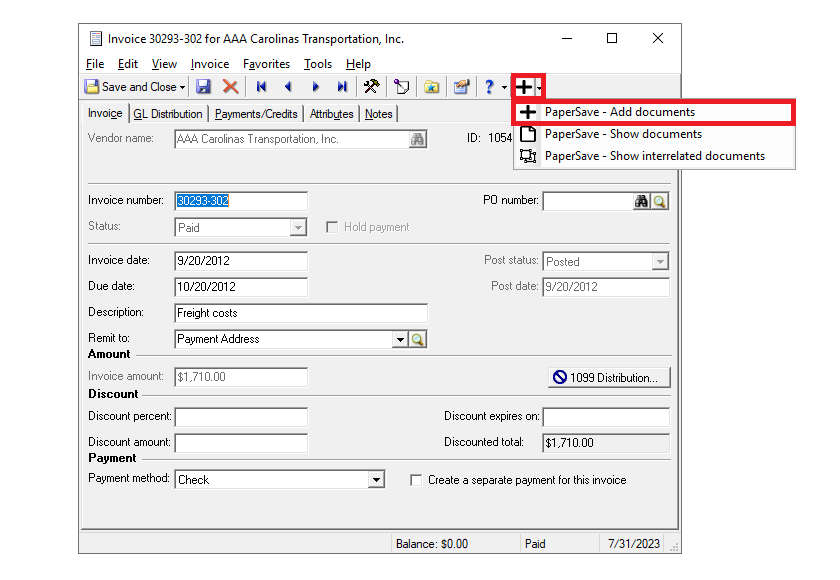Click the 1099 Distribution button

coord(609,377)
